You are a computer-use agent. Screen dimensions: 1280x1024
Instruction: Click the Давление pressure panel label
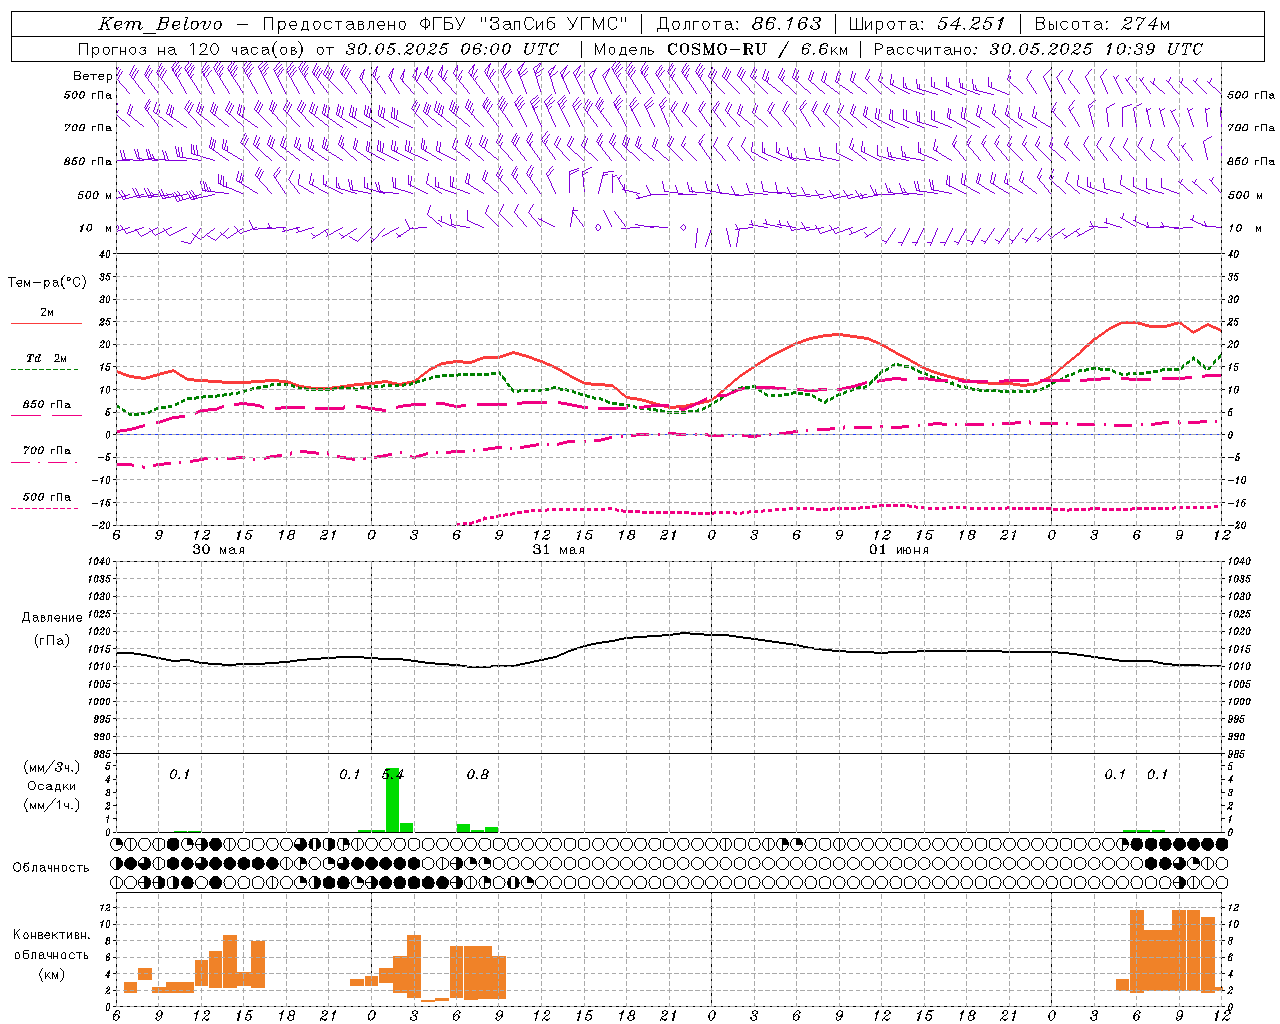tap(50, 618)
